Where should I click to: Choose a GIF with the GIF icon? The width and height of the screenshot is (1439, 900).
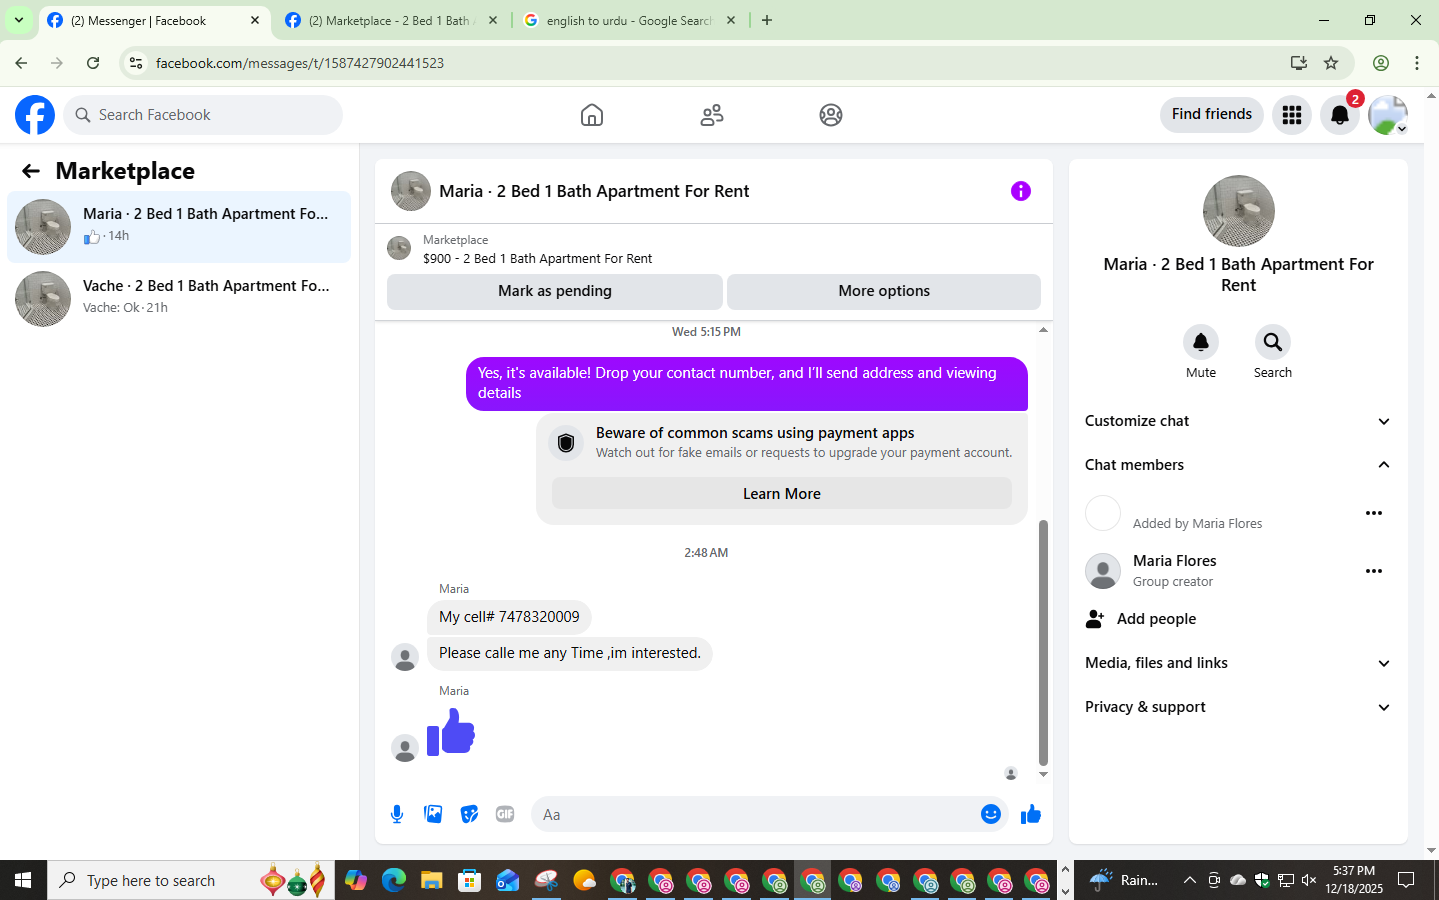point(505,814)
